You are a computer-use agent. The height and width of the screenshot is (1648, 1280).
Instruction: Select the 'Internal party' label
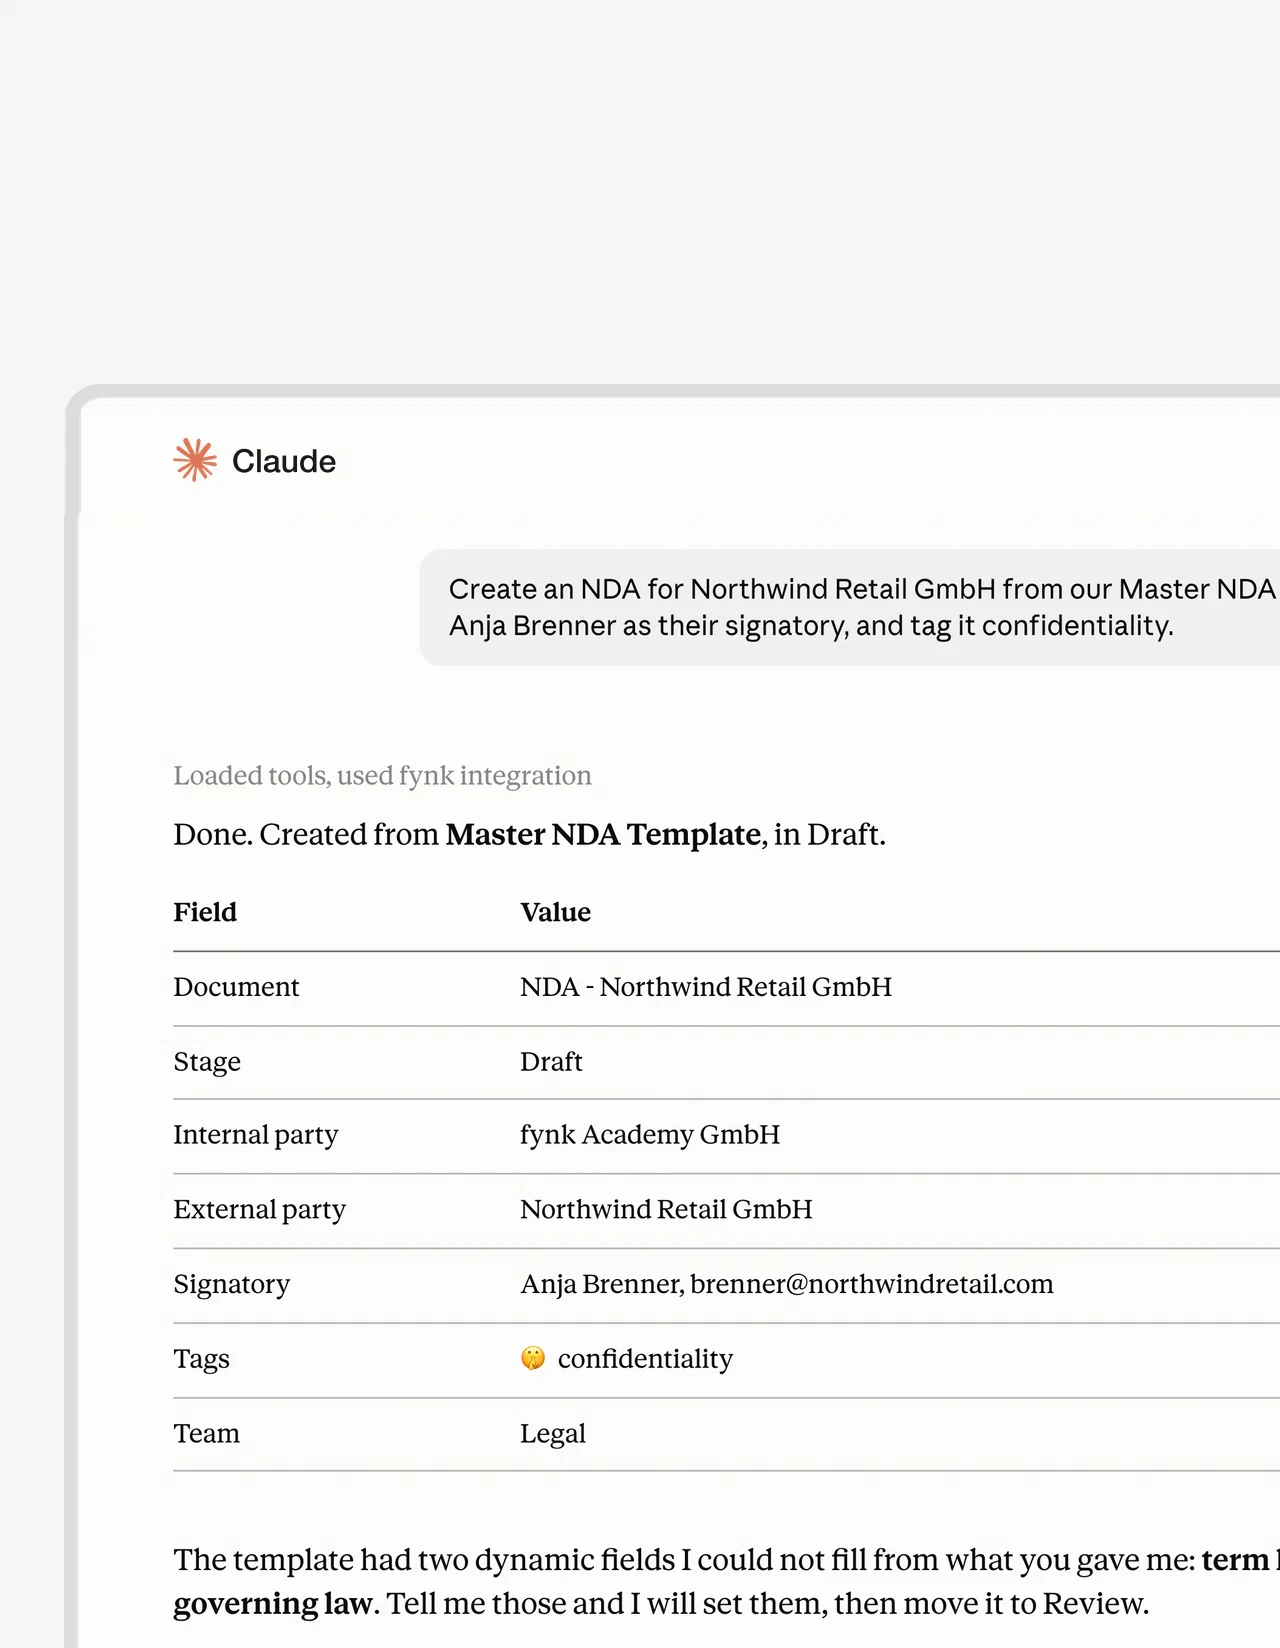point(256,1135)
